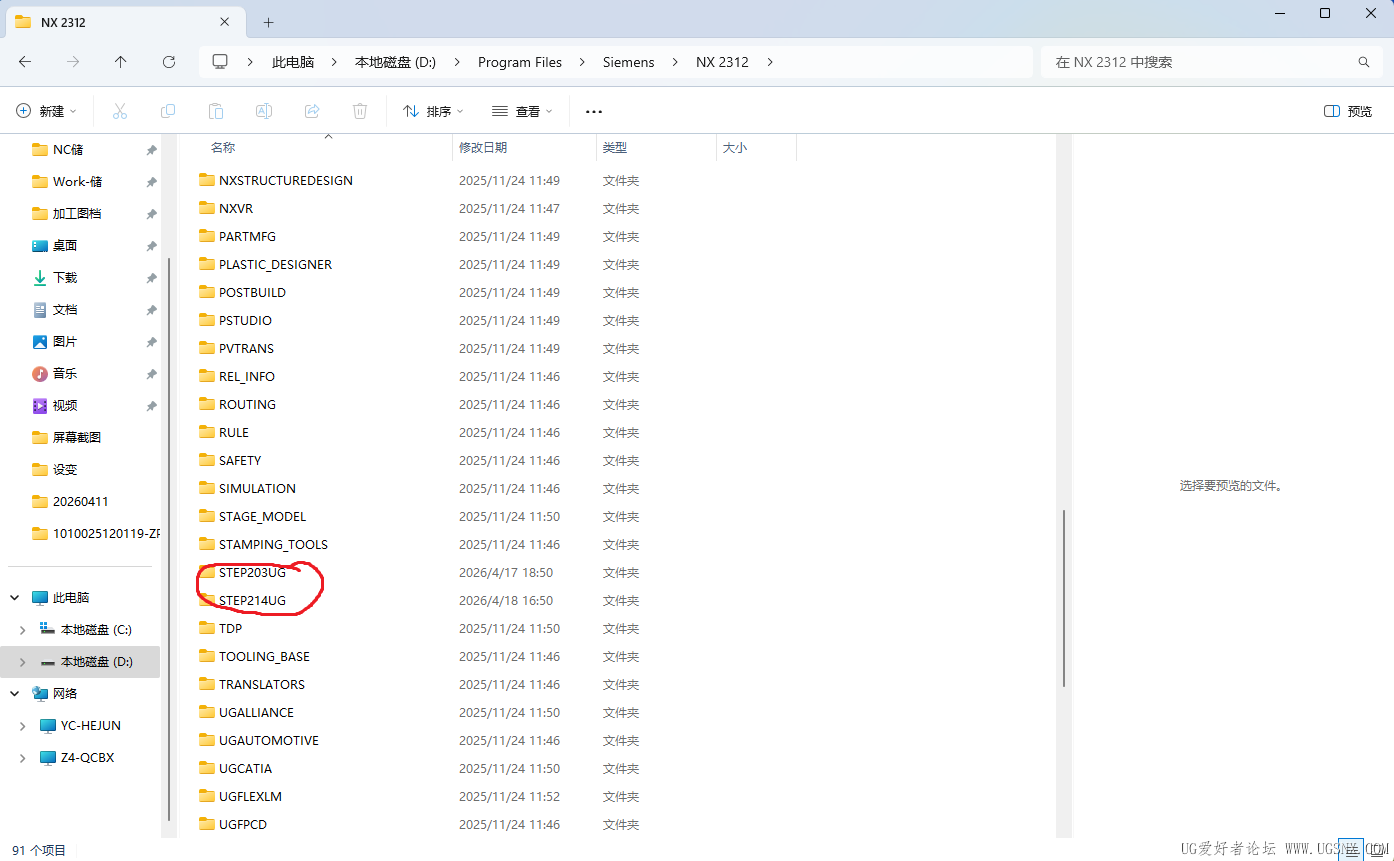Collapse the 此电脑 tree node
This screenshot has width=1394, height=861.
pos(15,598)
